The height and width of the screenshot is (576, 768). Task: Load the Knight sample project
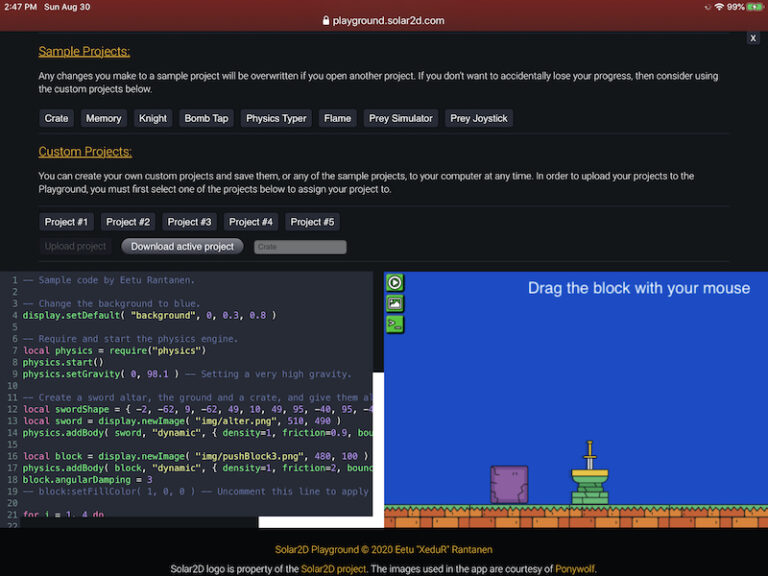pyautogui.click(x=153, y=118)
